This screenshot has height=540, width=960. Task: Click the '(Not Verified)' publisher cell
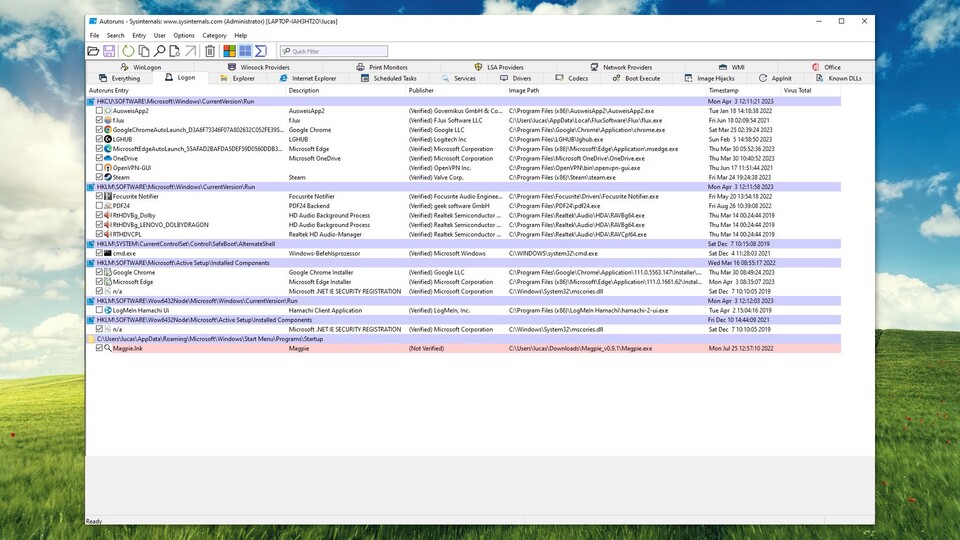[426, 348]
